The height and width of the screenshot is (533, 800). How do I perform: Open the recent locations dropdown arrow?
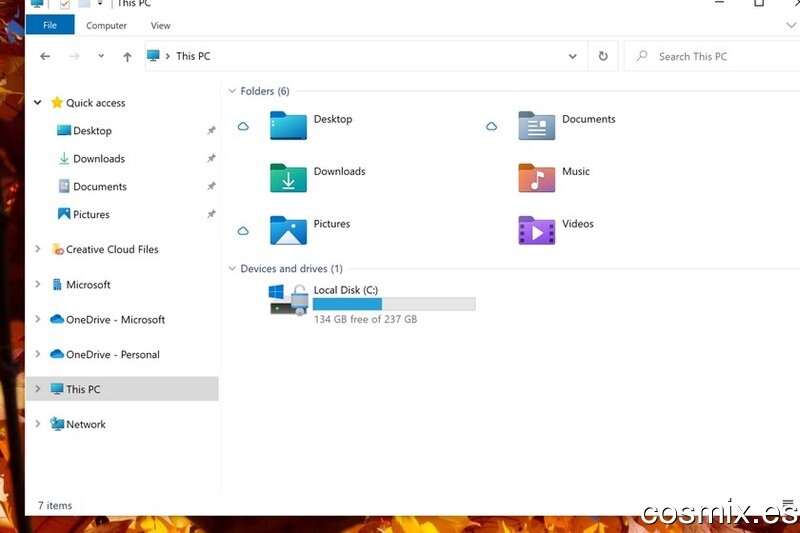click(x=101, y=56)
